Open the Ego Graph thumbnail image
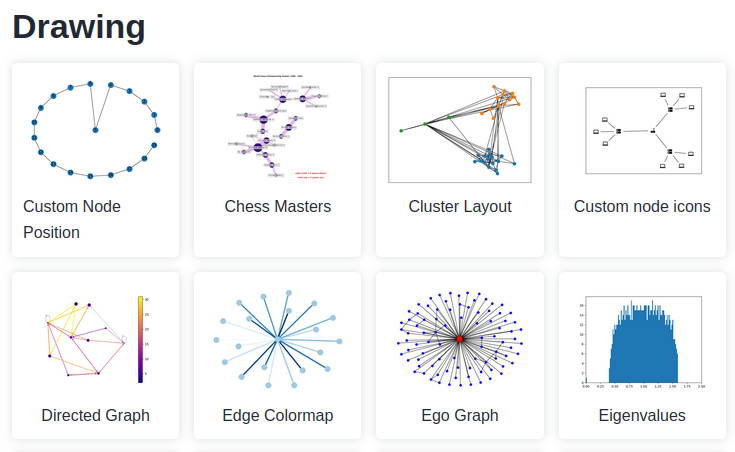This screenshot has width=735, height=452. tap(460, 340)
